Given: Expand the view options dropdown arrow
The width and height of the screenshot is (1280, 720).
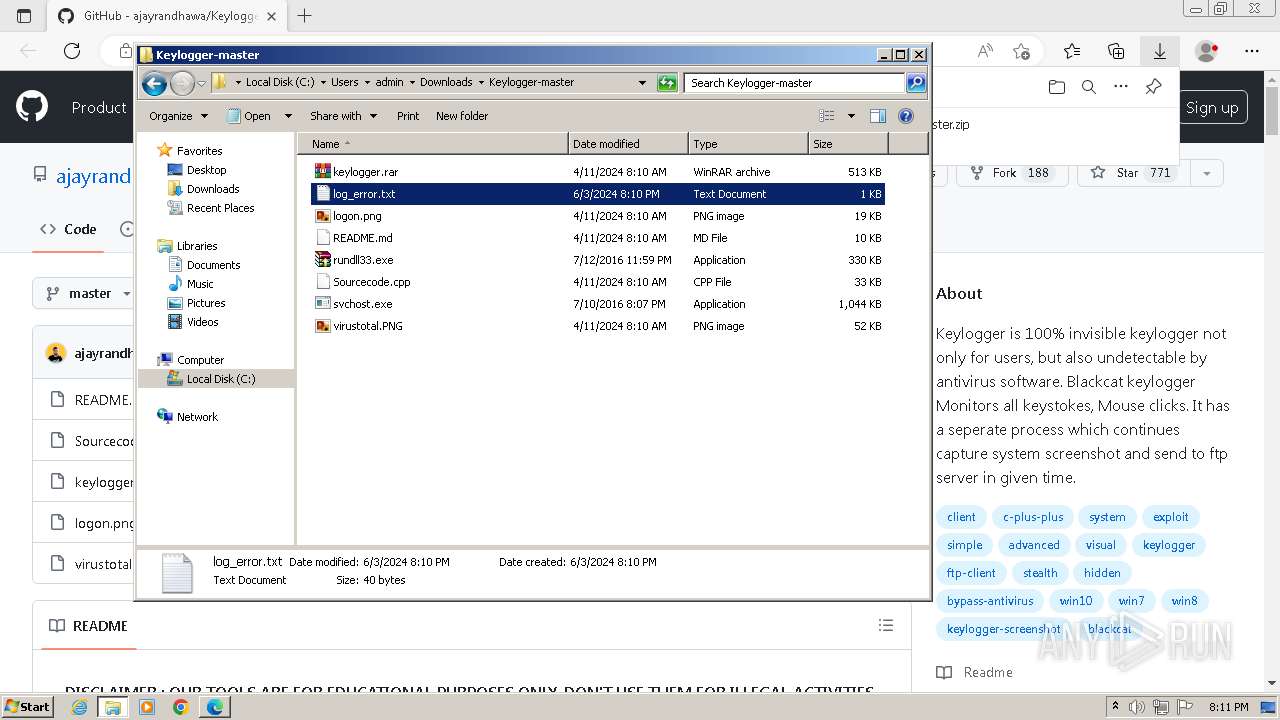Looking at the screenshot, I should pyautogui.click(x=851, y=116).
